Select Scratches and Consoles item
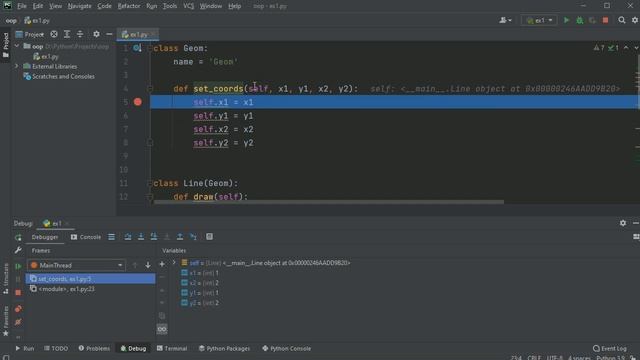 tap(59, 76)
